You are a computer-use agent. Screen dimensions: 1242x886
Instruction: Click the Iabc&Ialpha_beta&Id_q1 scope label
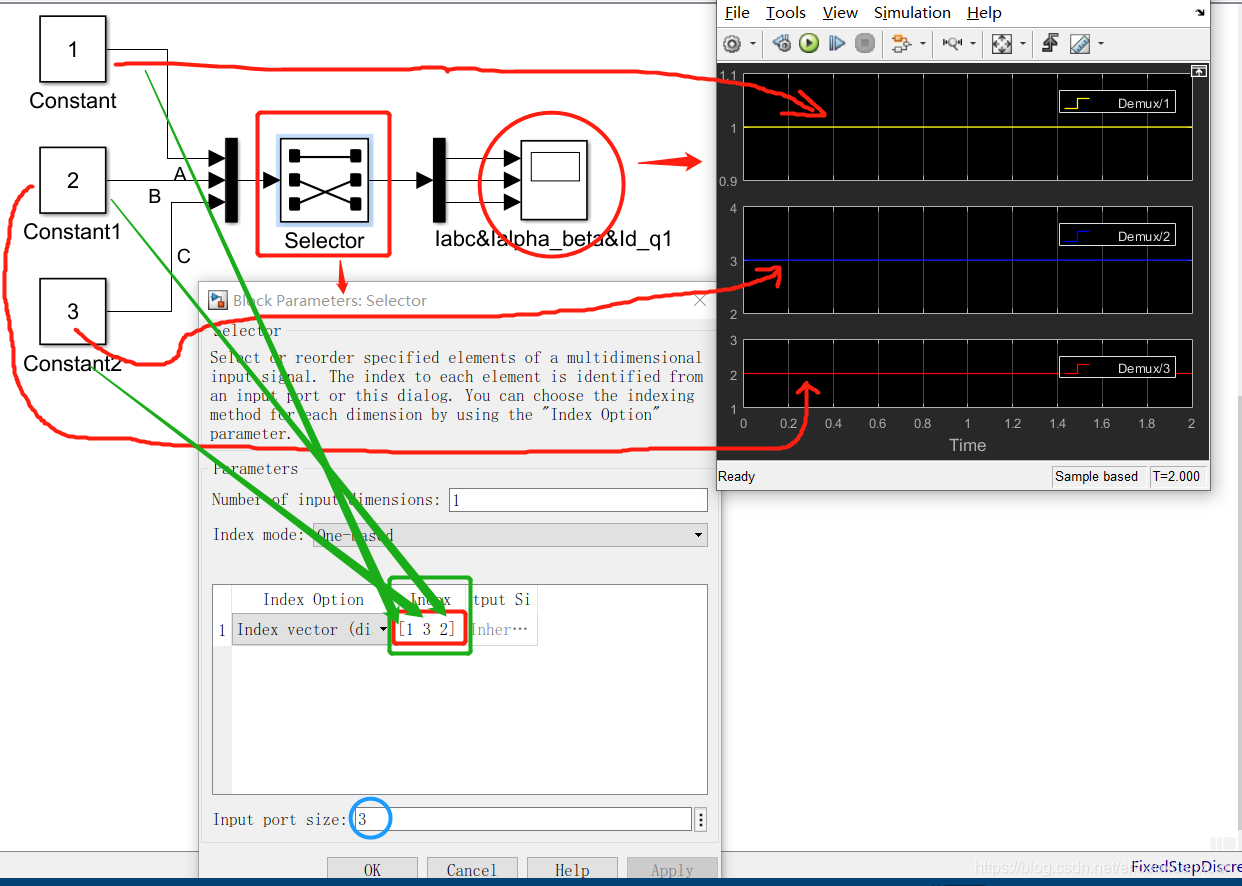coord(553,240)
